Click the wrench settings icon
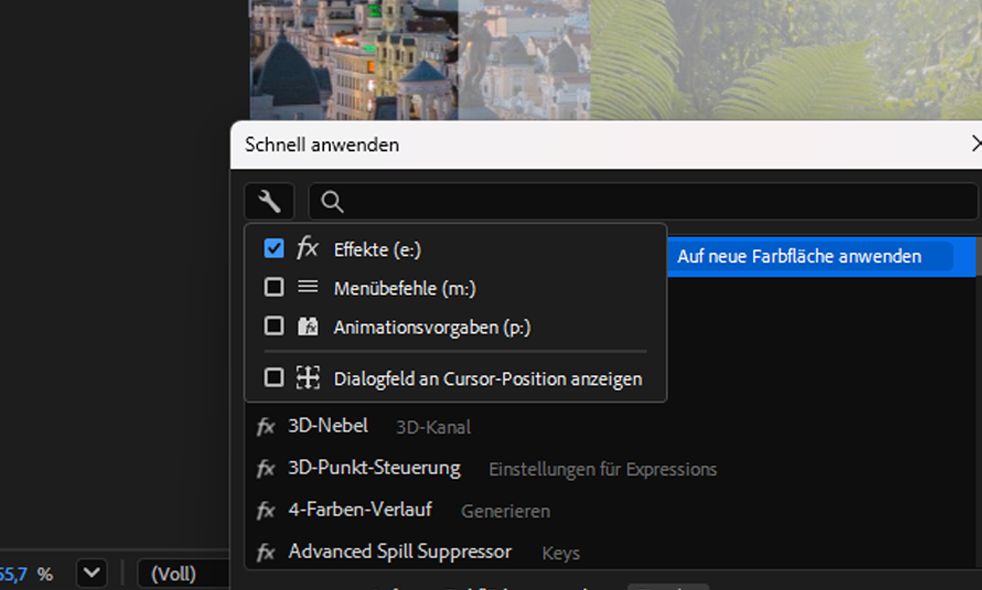 [x=269, y=202]
